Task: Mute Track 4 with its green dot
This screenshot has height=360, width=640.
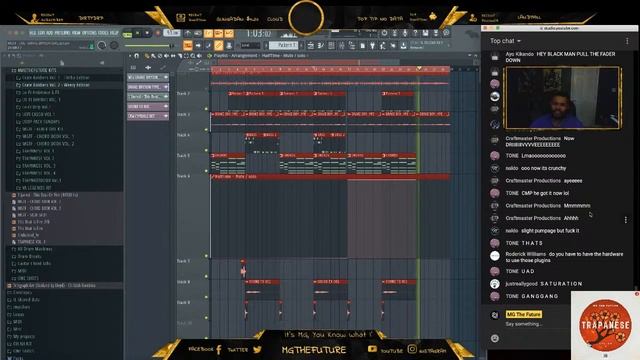Action: coord(206,150)
